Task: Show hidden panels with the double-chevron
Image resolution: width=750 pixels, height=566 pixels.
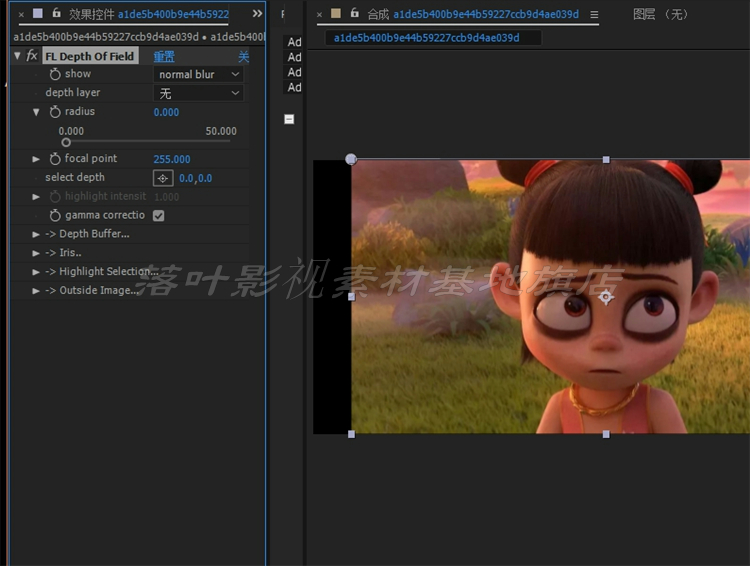Action: click(x=257, y=13)
